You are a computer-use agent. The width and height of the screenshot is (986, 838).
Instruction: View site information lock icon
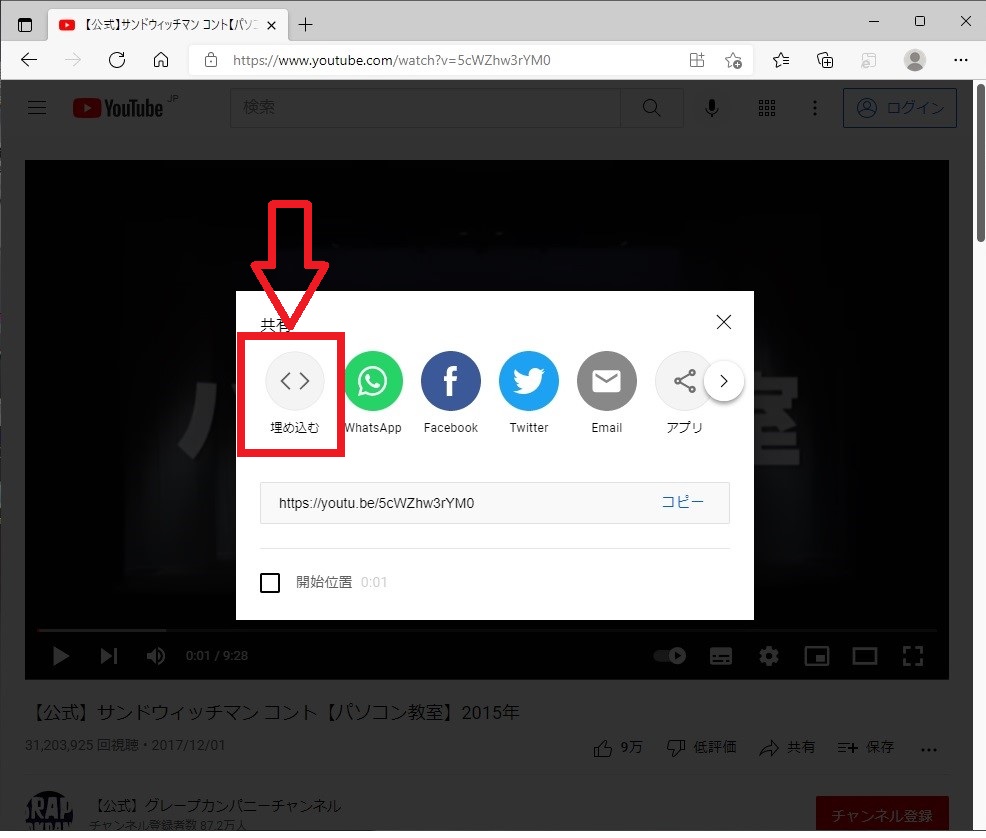pos(211,60)
